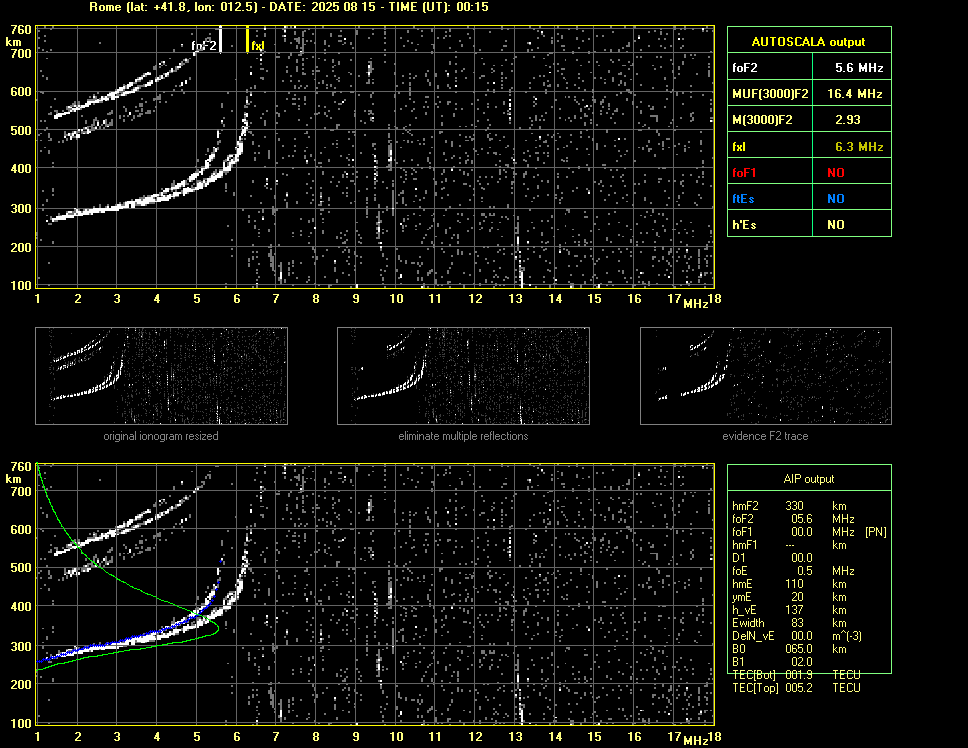This screenshot has height=748, width=968.
Task: Click the 10 MHz tick label under bottom ionogram
Action: (x=396, y=736)
